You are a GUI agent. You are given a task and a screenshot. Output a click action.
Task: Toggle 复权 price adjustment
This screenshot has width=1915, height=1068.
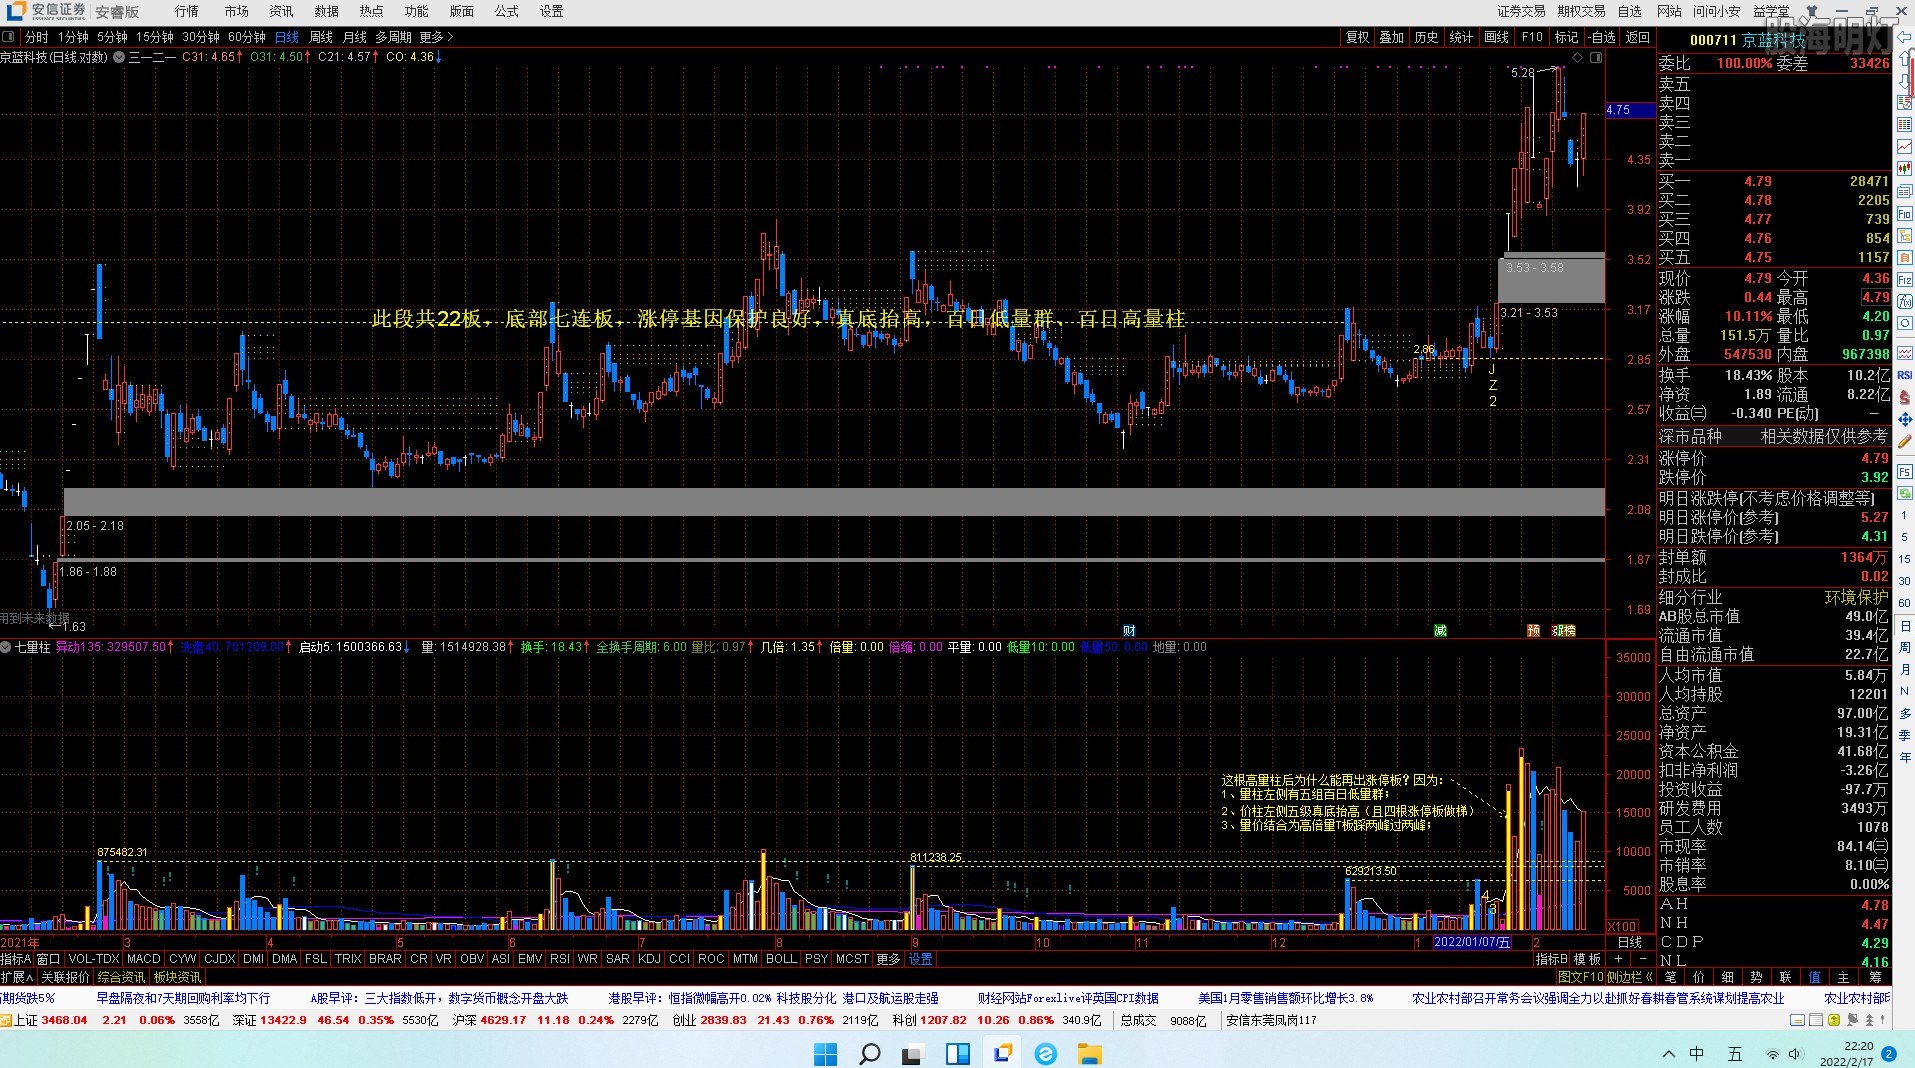pos(1357,37)
